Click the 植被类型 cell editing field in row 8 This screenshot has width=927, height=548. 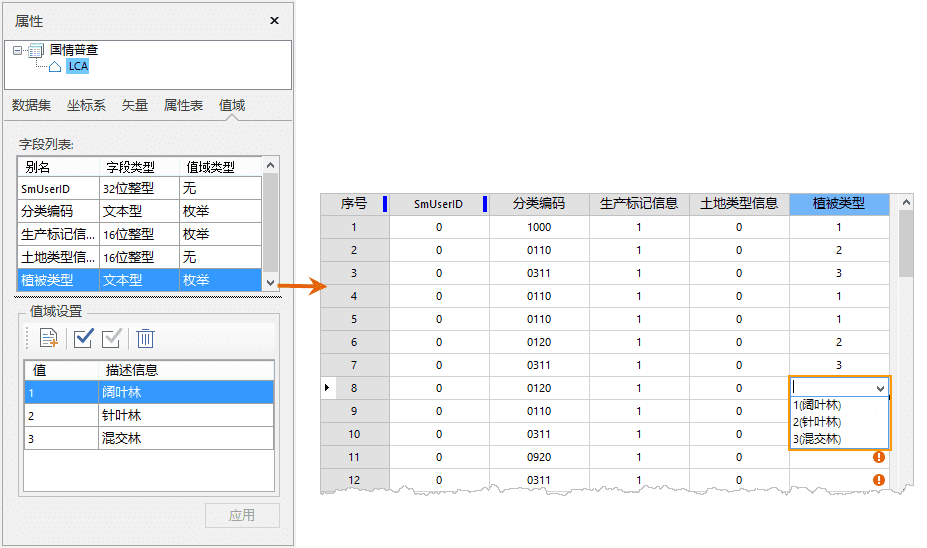[x=832, y=388]
